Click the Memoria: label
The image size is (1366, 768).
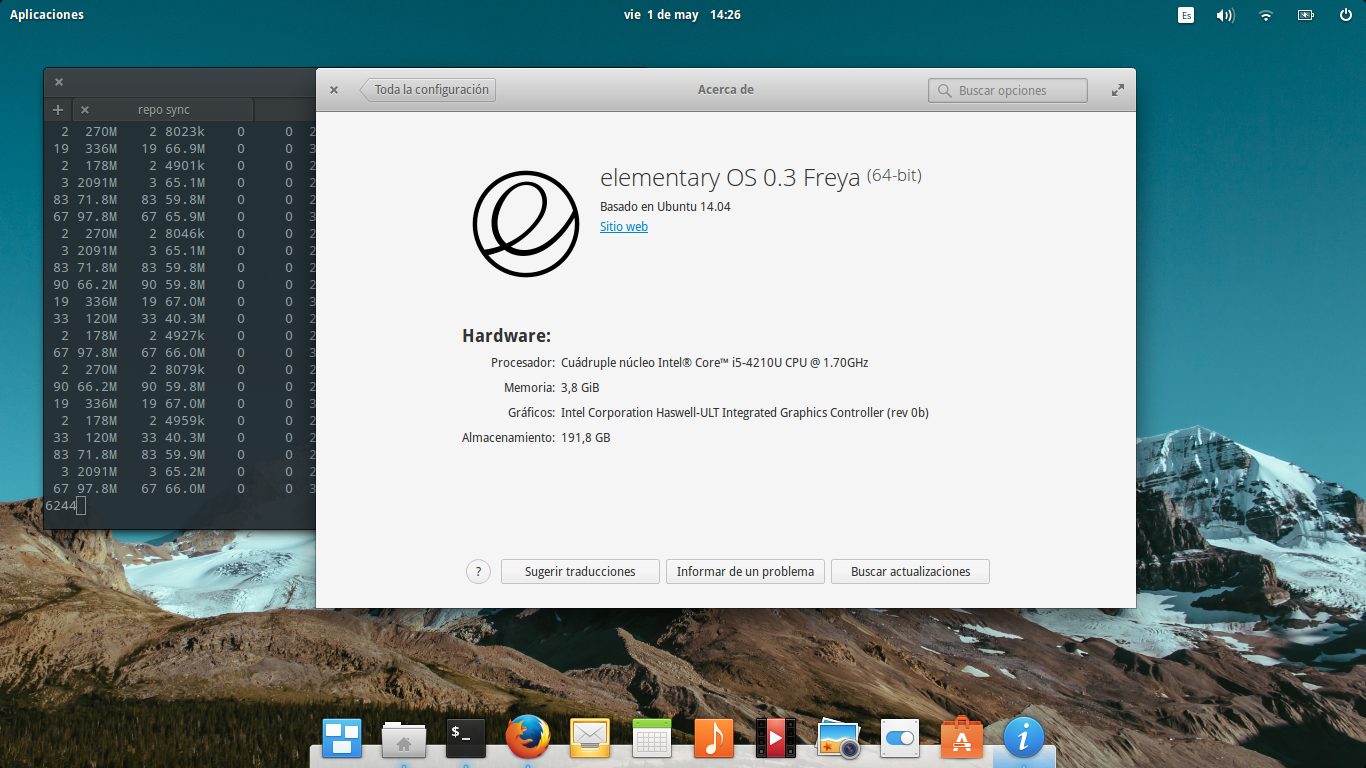tap(530, 388)
